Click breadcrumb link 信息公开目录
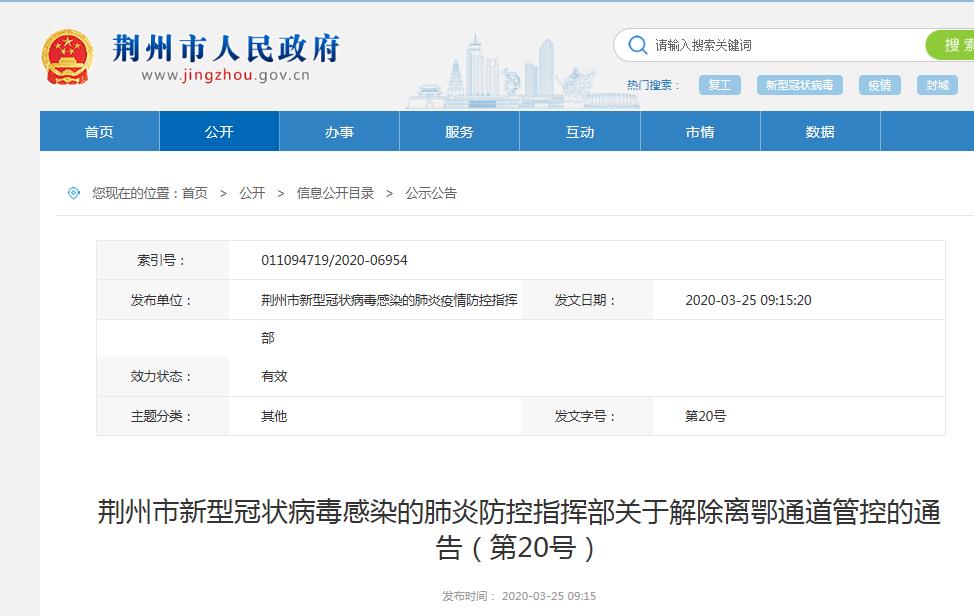 point(335,193)
